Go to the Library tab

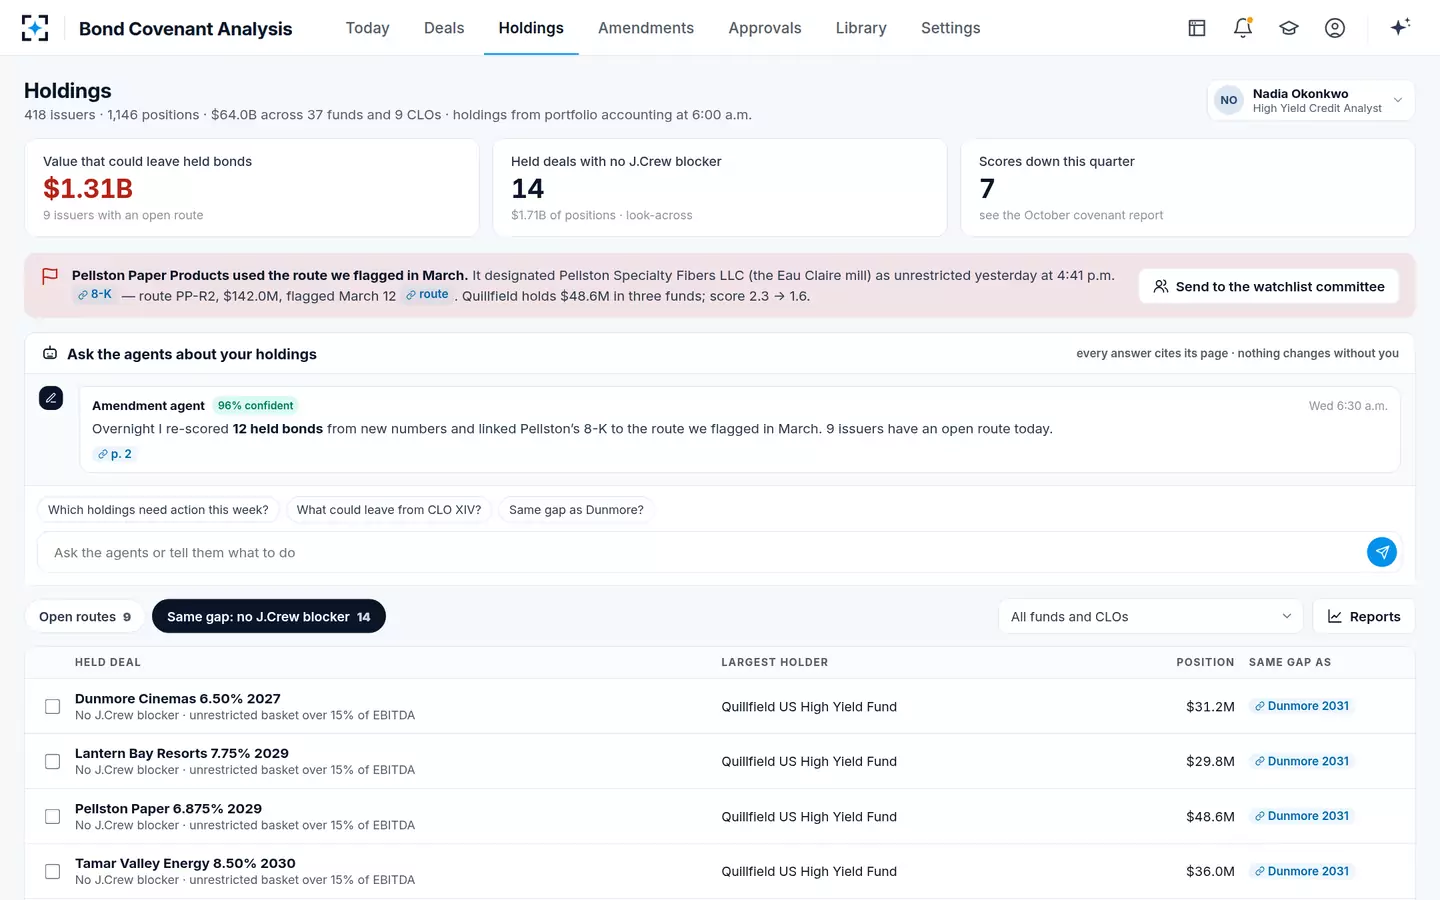pos(861,28)
